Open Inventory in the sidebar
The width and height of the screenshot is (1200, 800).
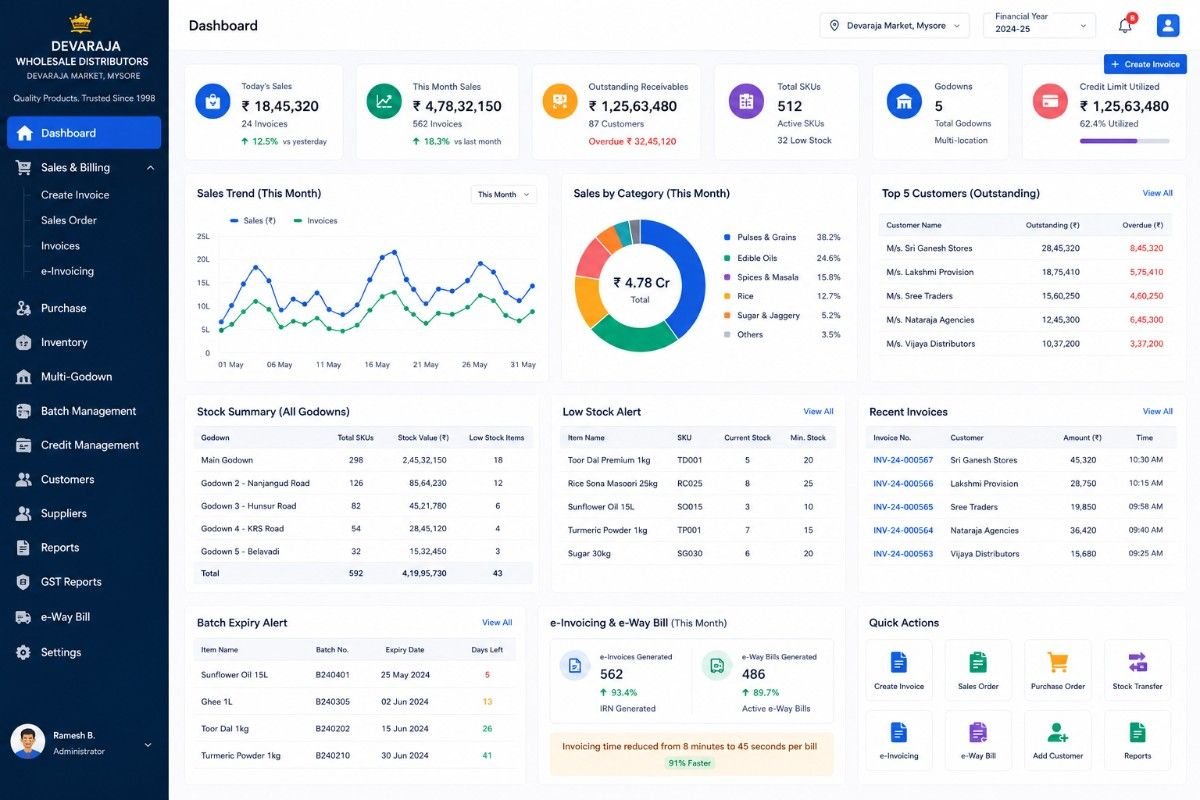coord(84,342)
